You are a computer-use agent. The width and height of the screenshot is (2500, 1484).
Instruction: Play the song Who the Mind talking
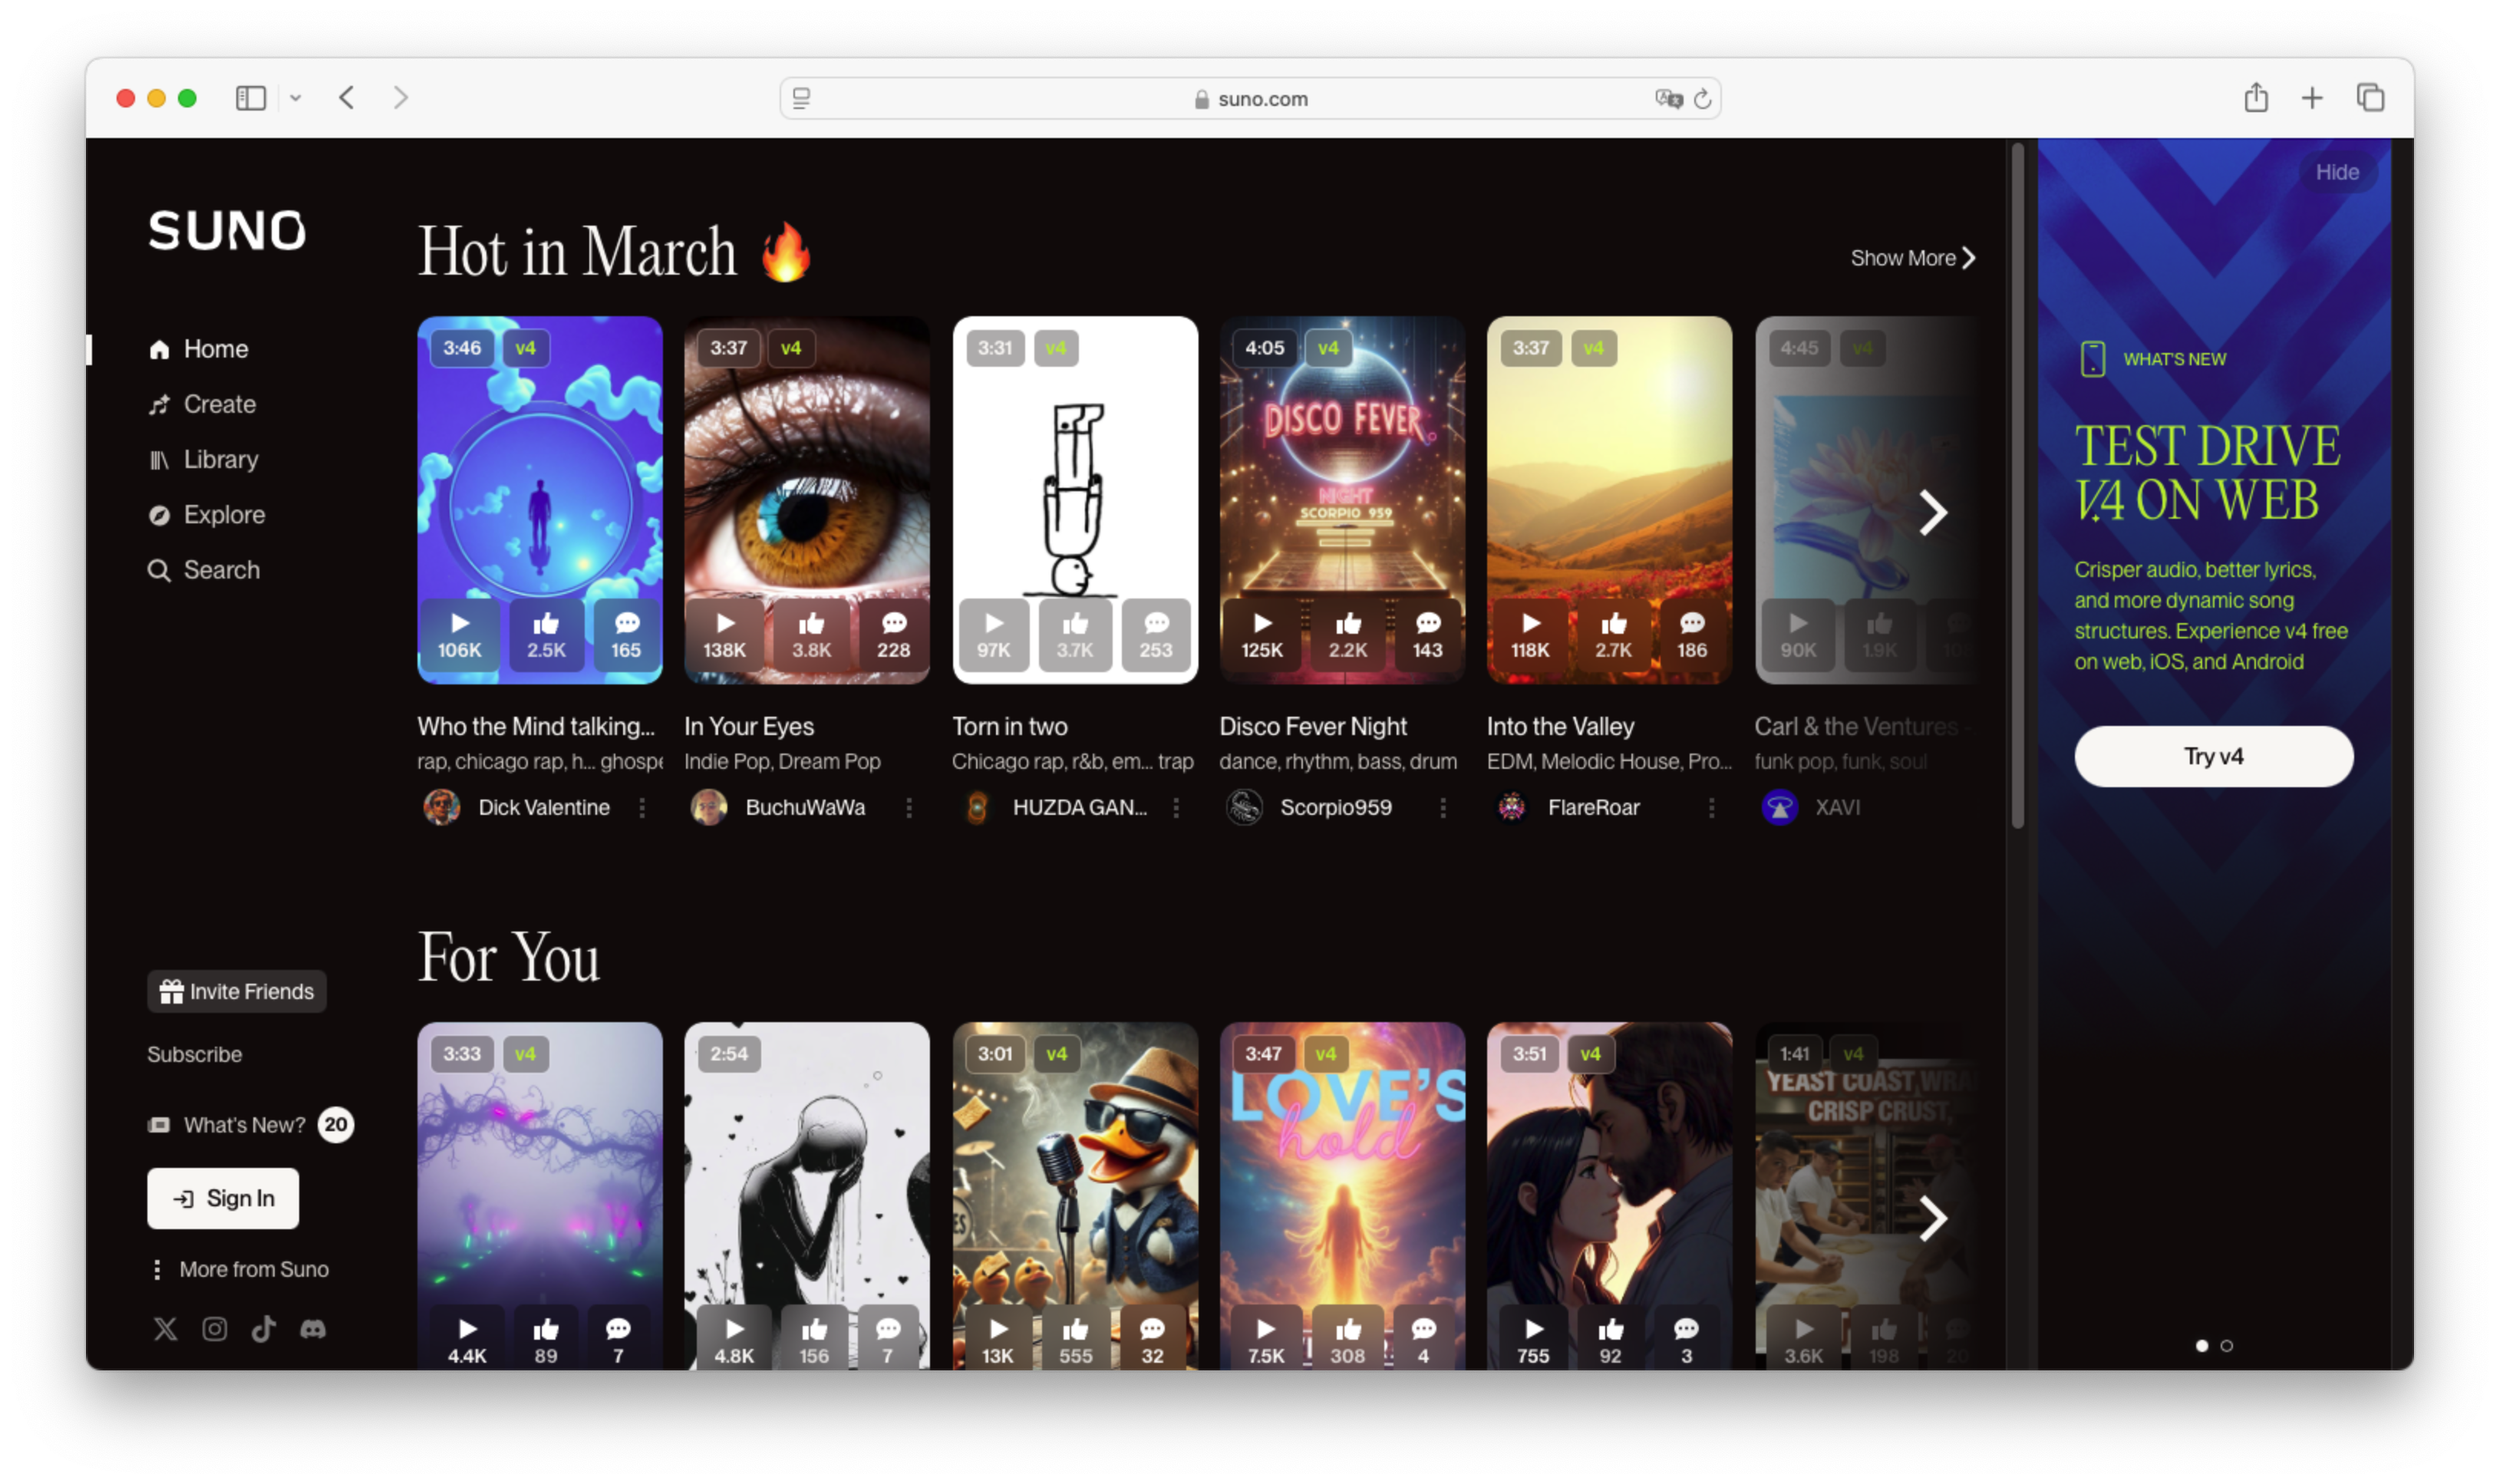459,636
